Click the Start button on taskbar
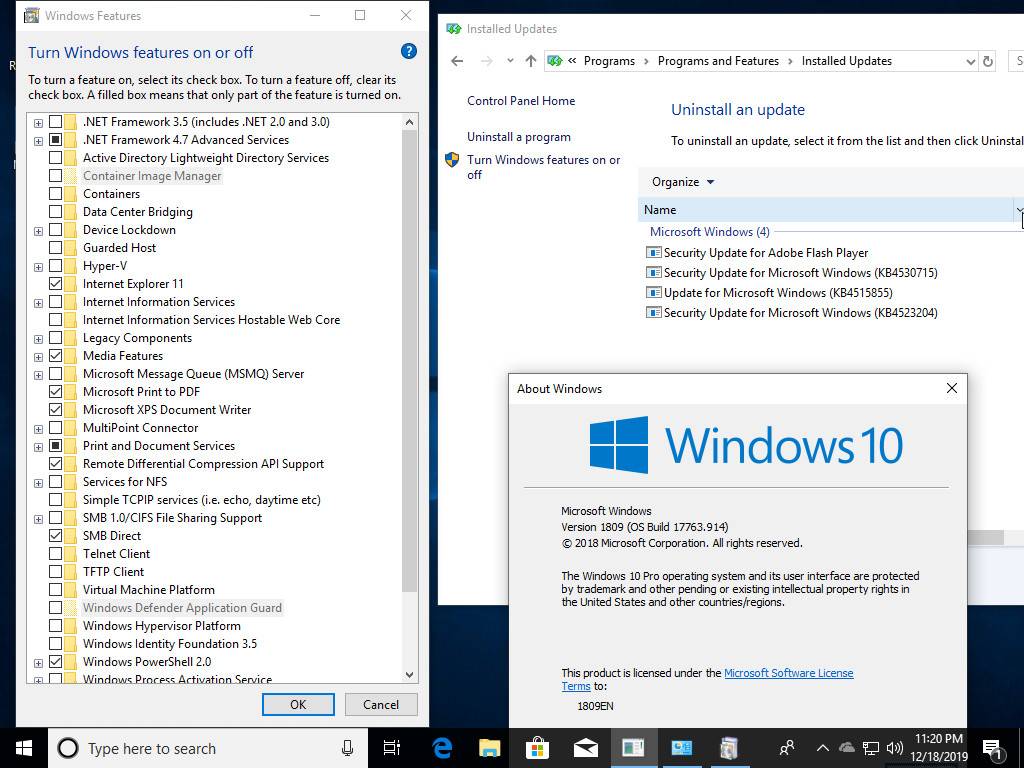 (24, 748)
